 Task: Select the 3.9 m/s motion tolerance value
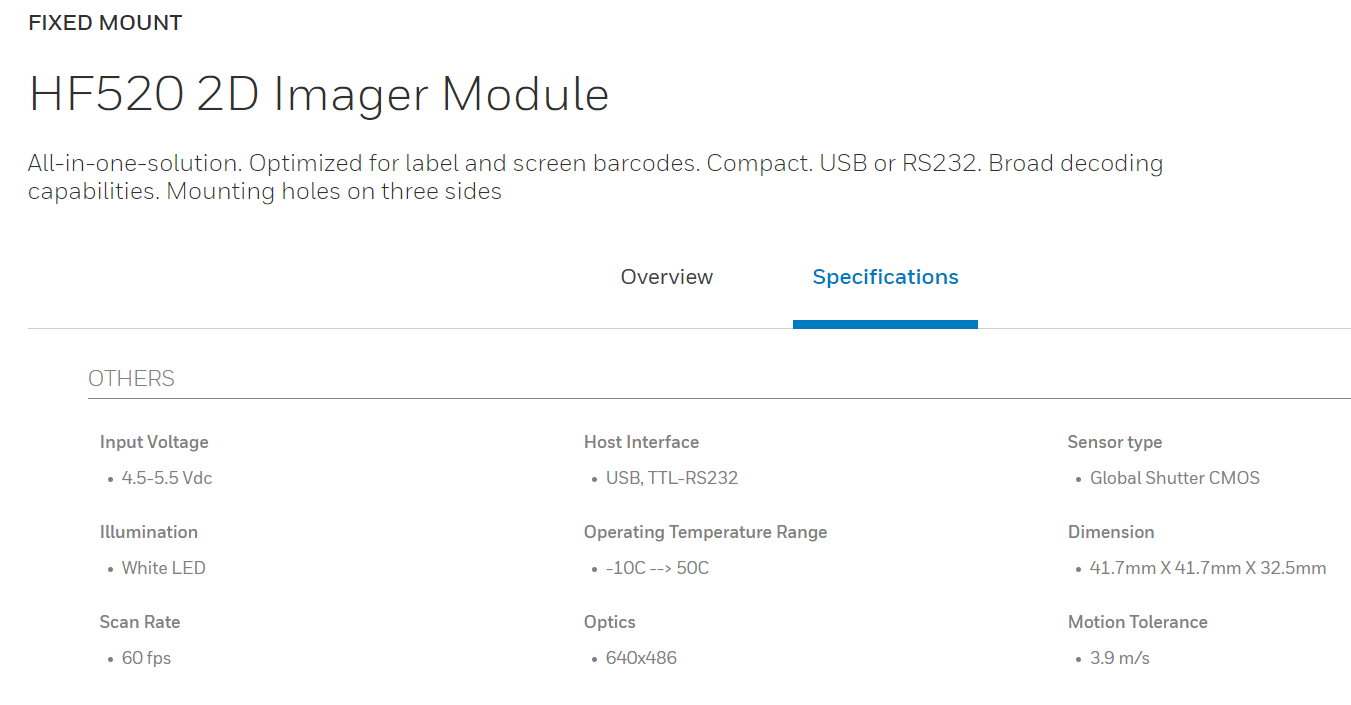(x=1120, y=658)
